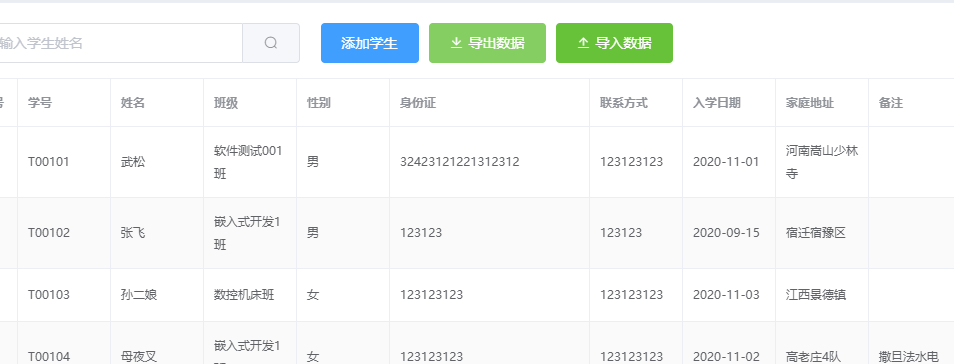
Task: Select student number T00104
Action: click(x=49, y=357)
